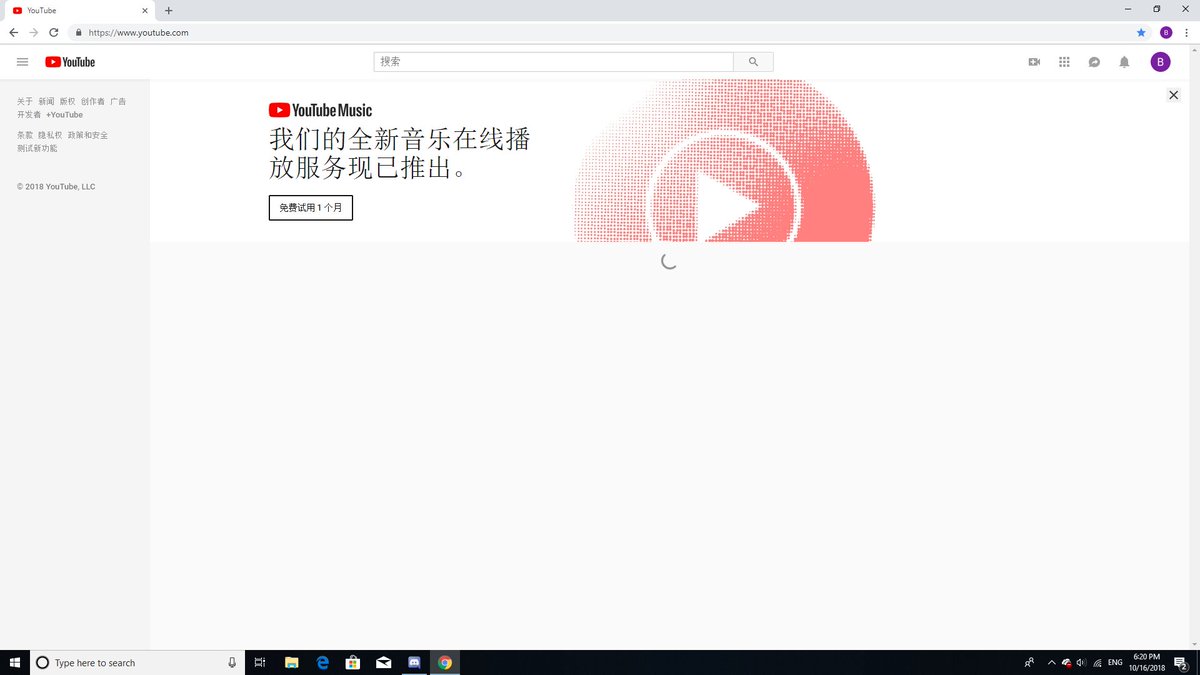Open the Windows Start menu
This screenshot has height=675, width=1200.
(15, 662)
